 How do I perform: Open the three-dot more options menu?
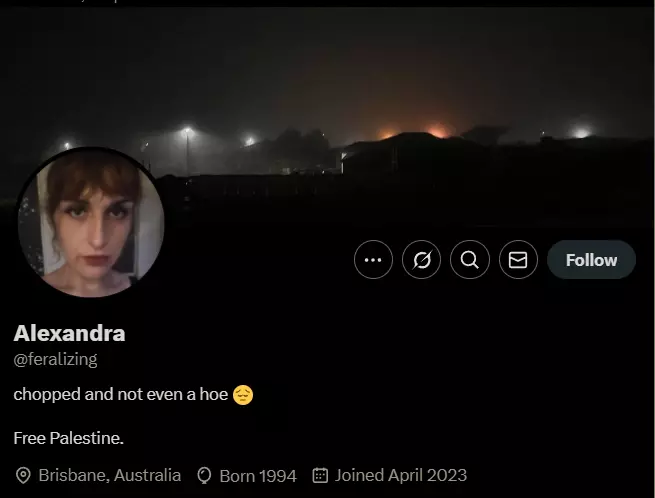coord(373,259)
